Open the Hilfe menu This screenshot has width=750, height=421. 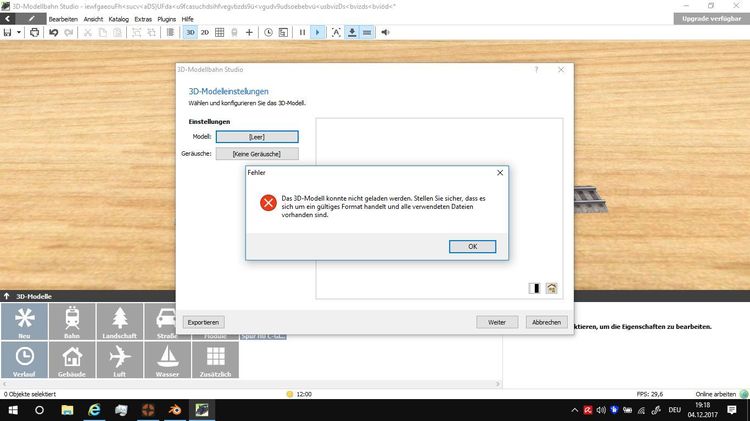click(x=188, y=19)
